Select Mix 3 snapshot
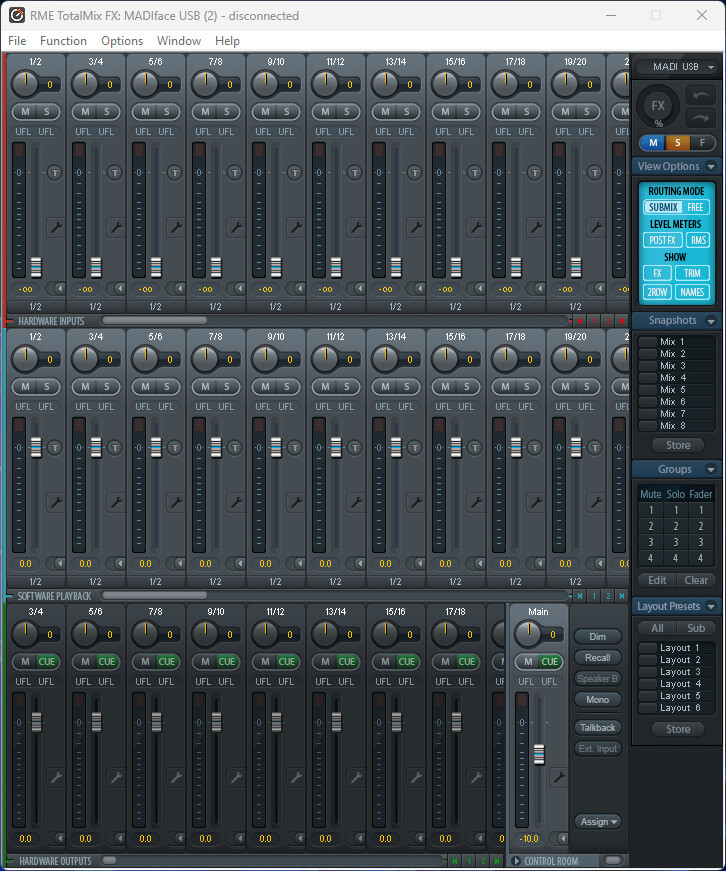Screen dimensions: 726x871 672,366
